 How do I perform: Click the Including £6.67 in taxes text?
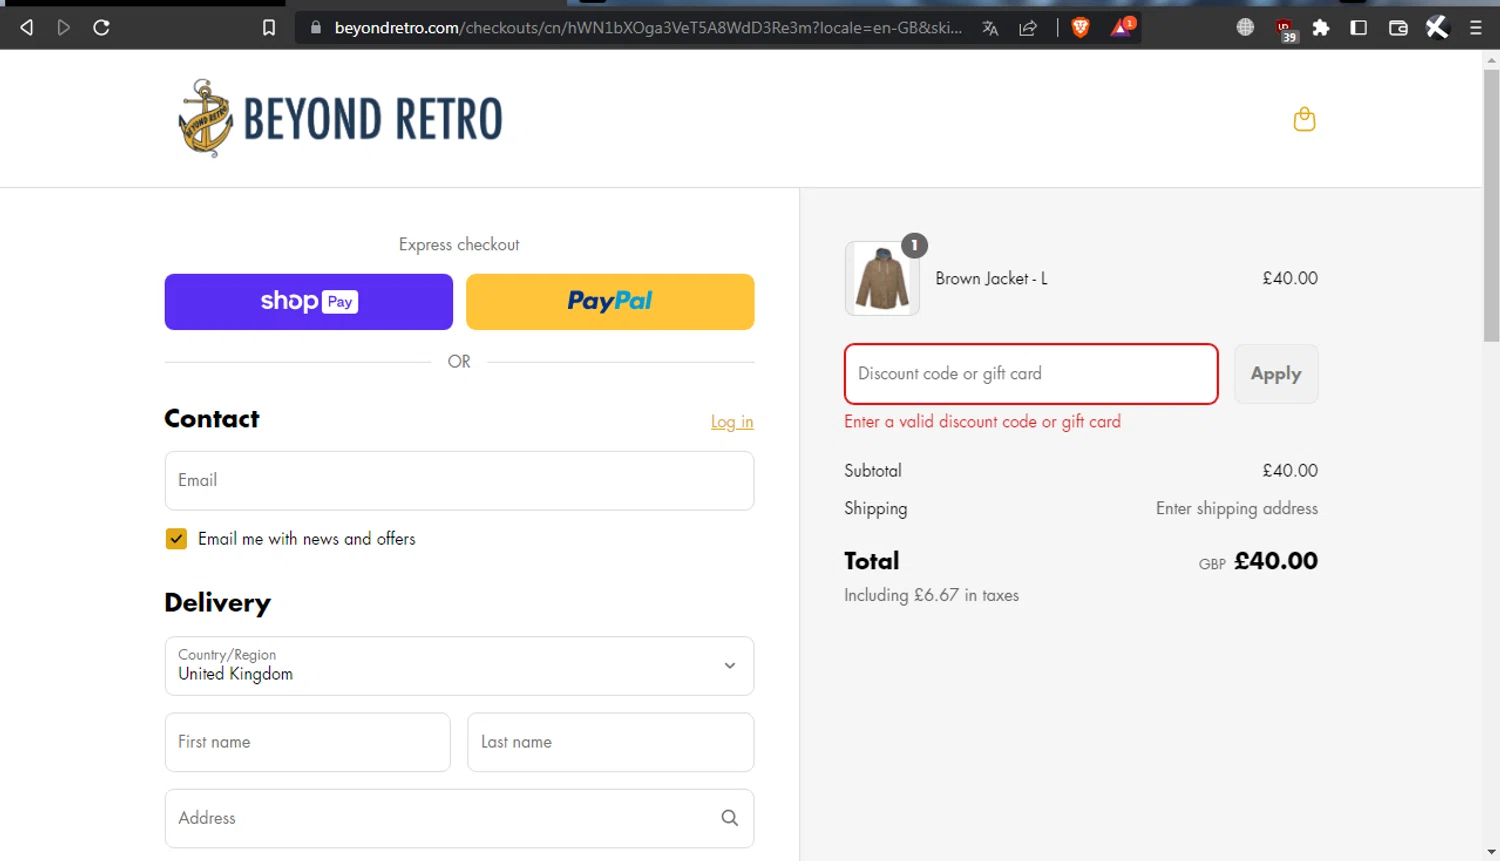coord(931,595)
